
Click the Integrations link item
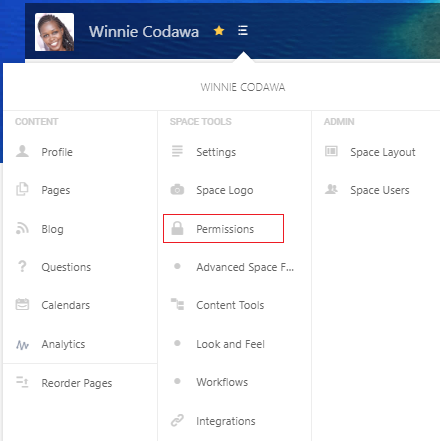[x=226, y=421]
